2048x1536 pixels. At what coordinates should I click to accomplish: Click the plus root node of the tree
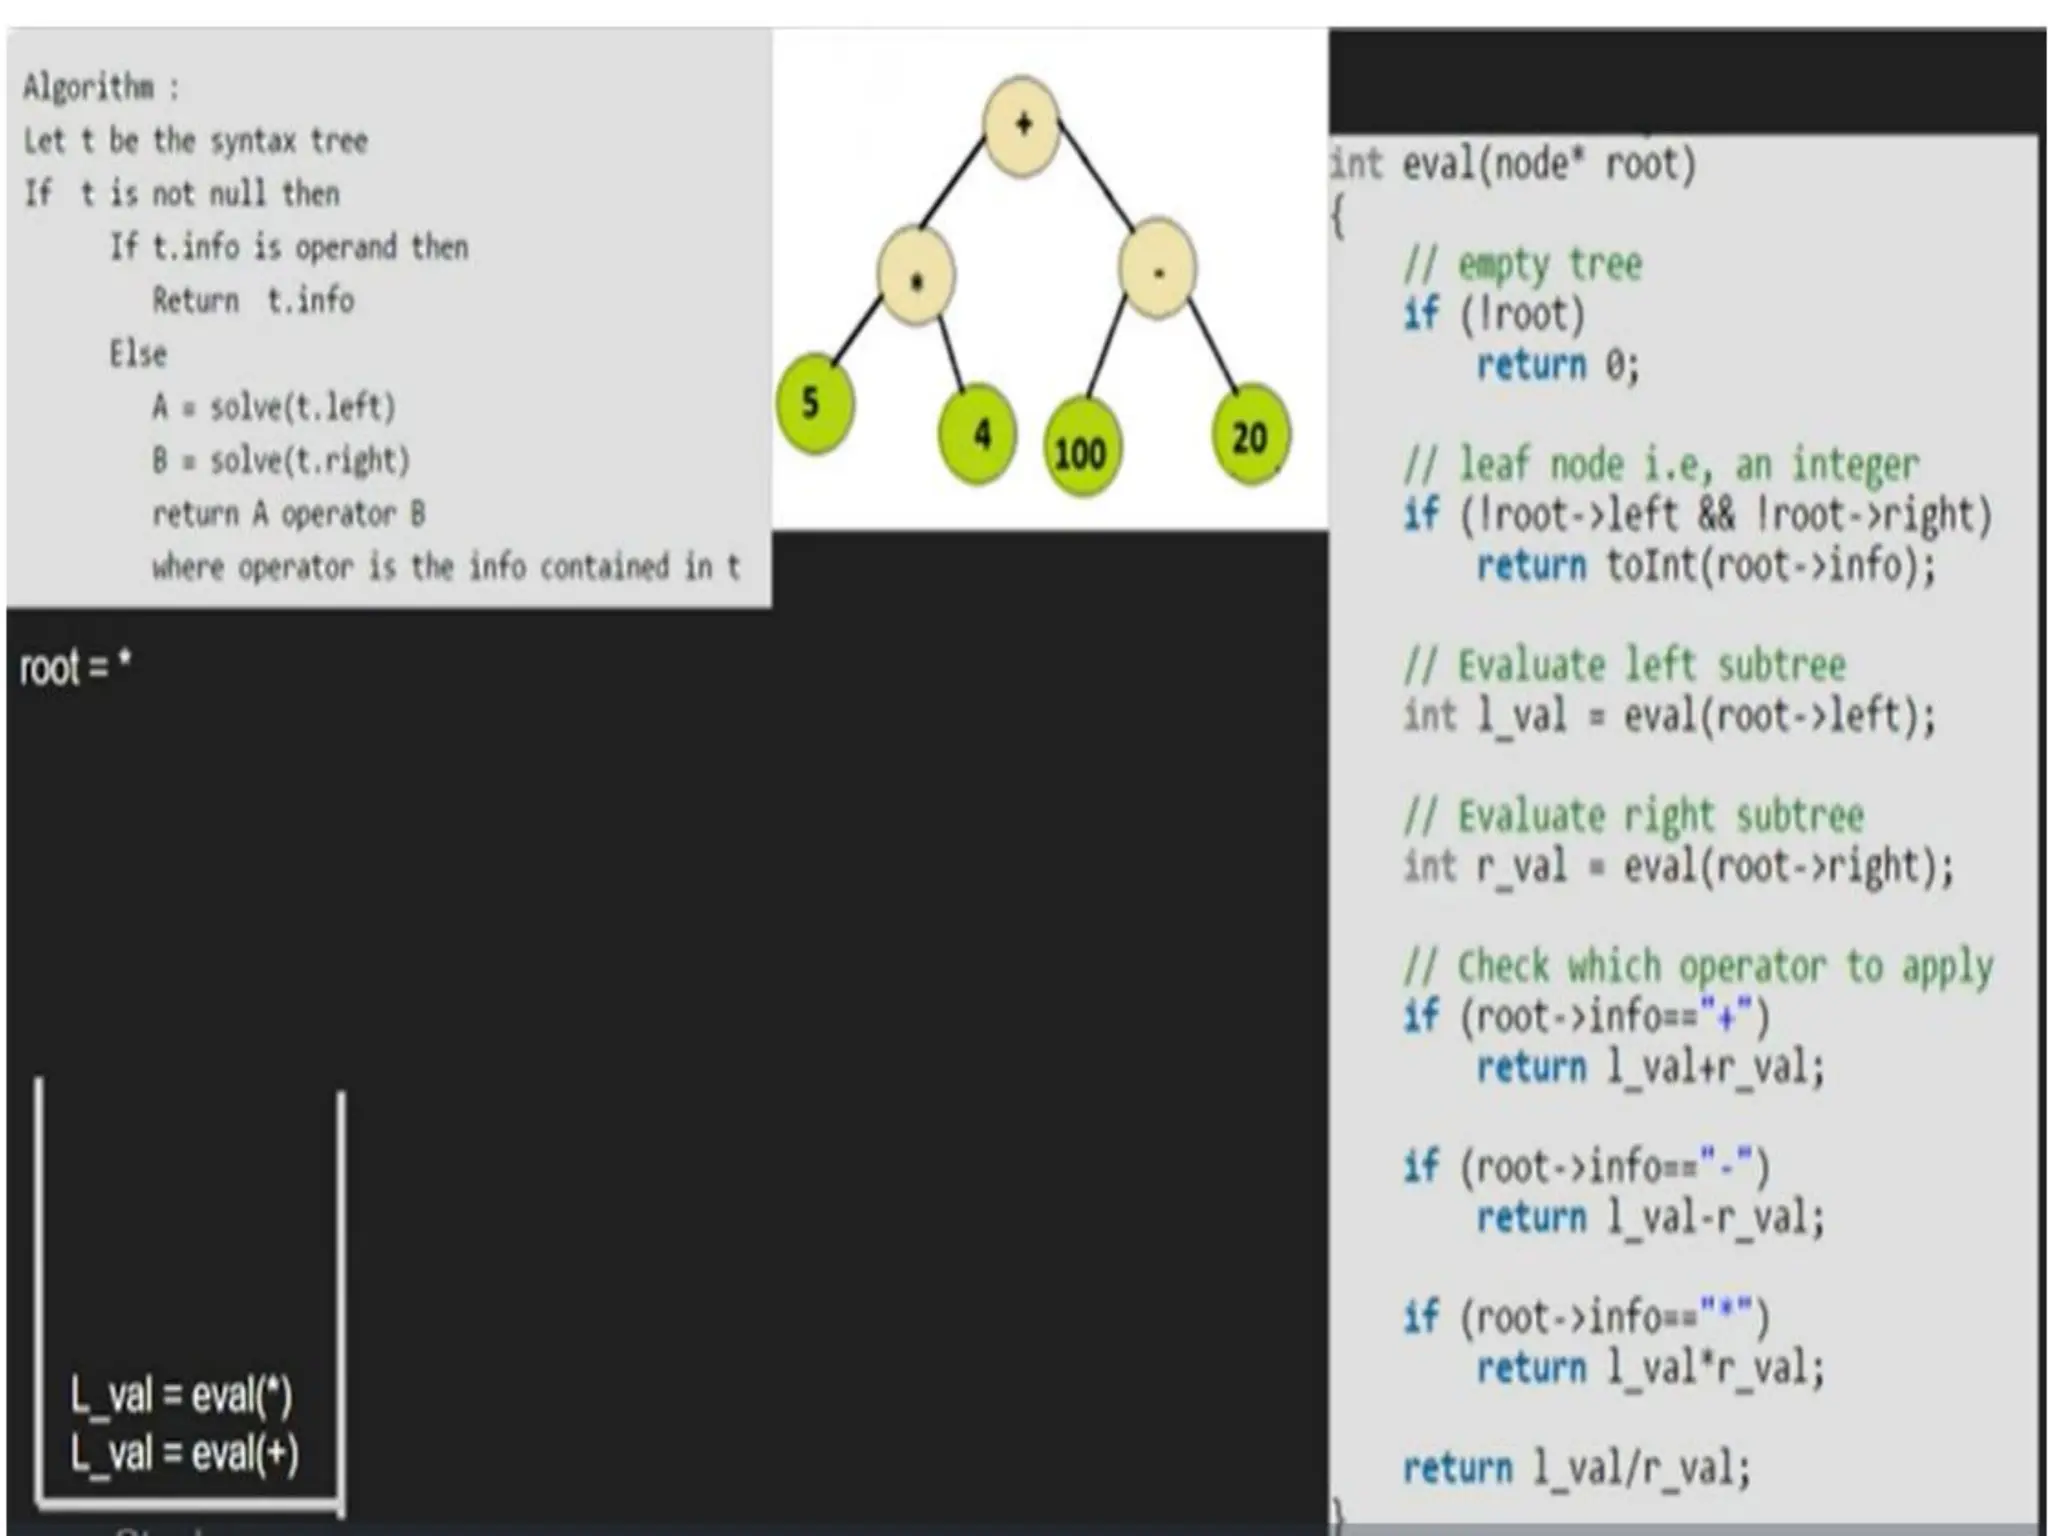click(x=1021, y=127)
